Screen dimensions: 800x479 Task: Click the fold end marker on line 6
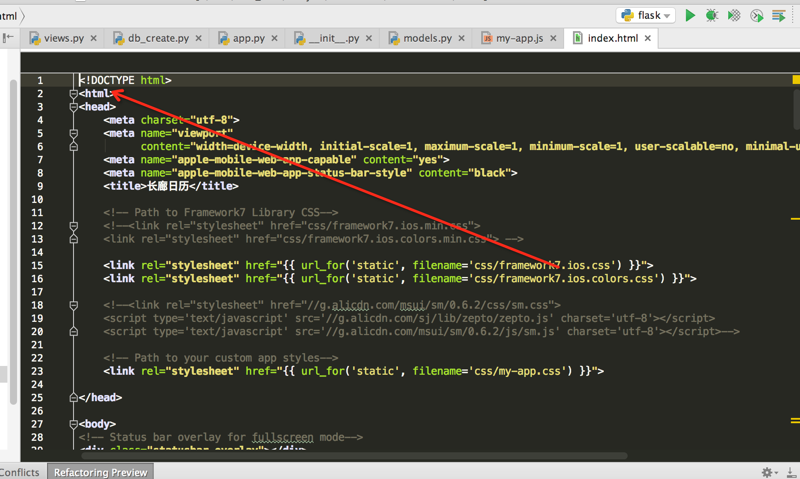click(73, 147)
